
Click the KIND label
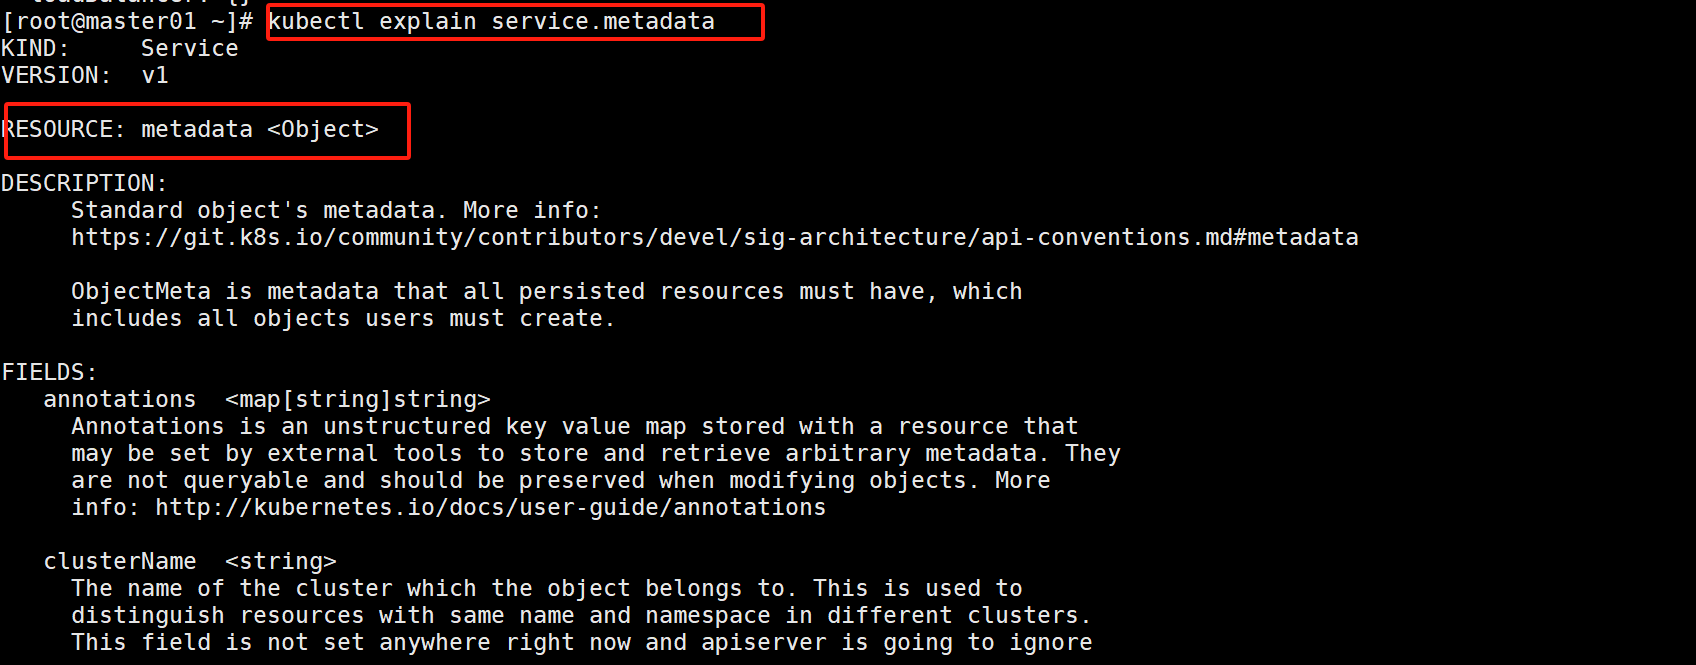(35, 48)
